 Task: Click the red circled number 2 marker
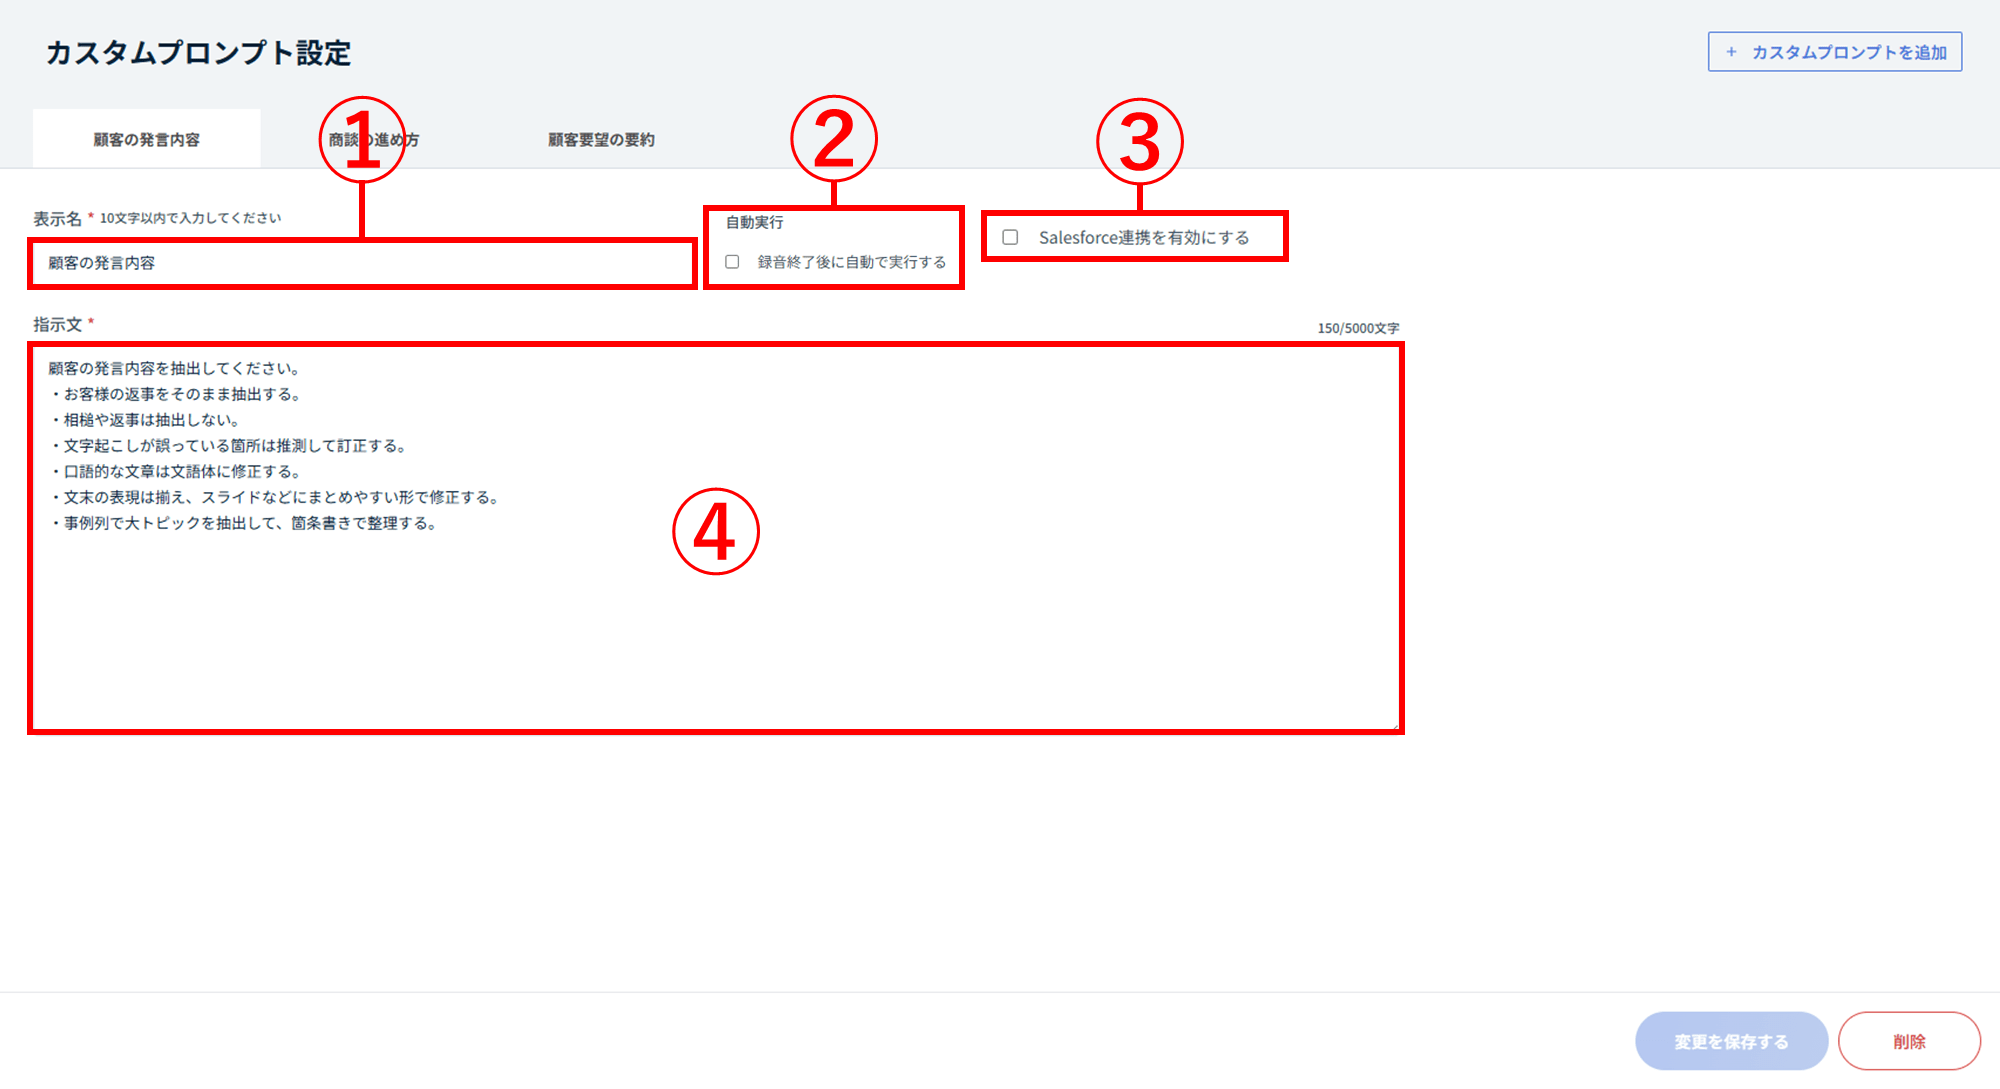click(x=833, y=139)
